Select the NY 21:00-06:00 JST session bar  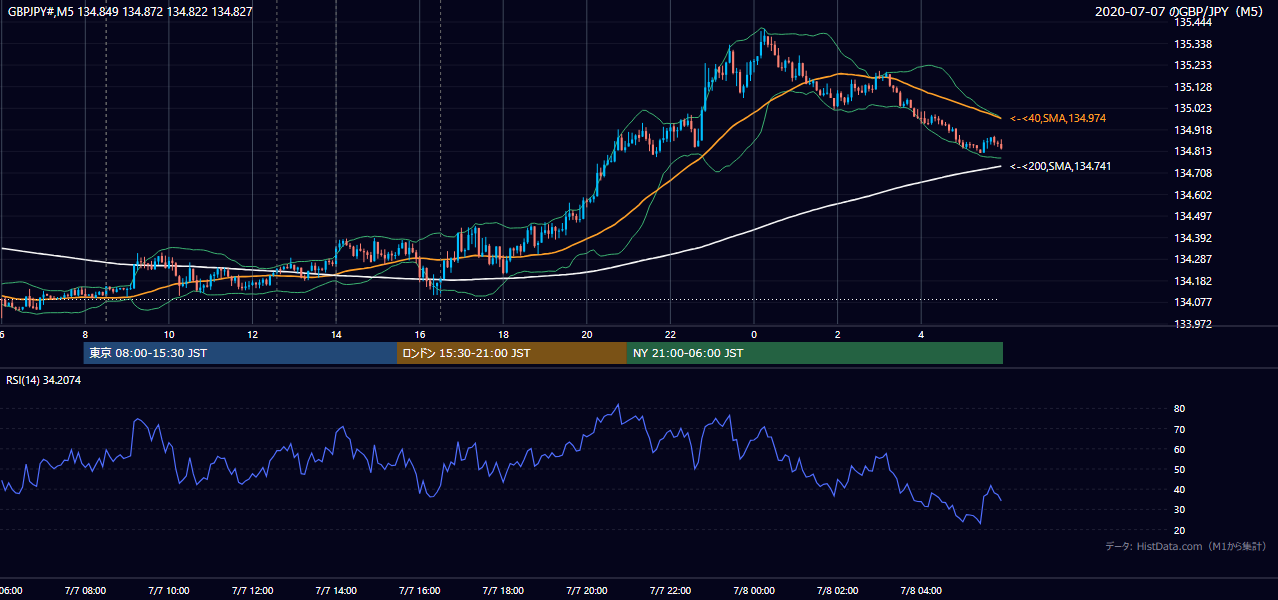tap(815, 353)
